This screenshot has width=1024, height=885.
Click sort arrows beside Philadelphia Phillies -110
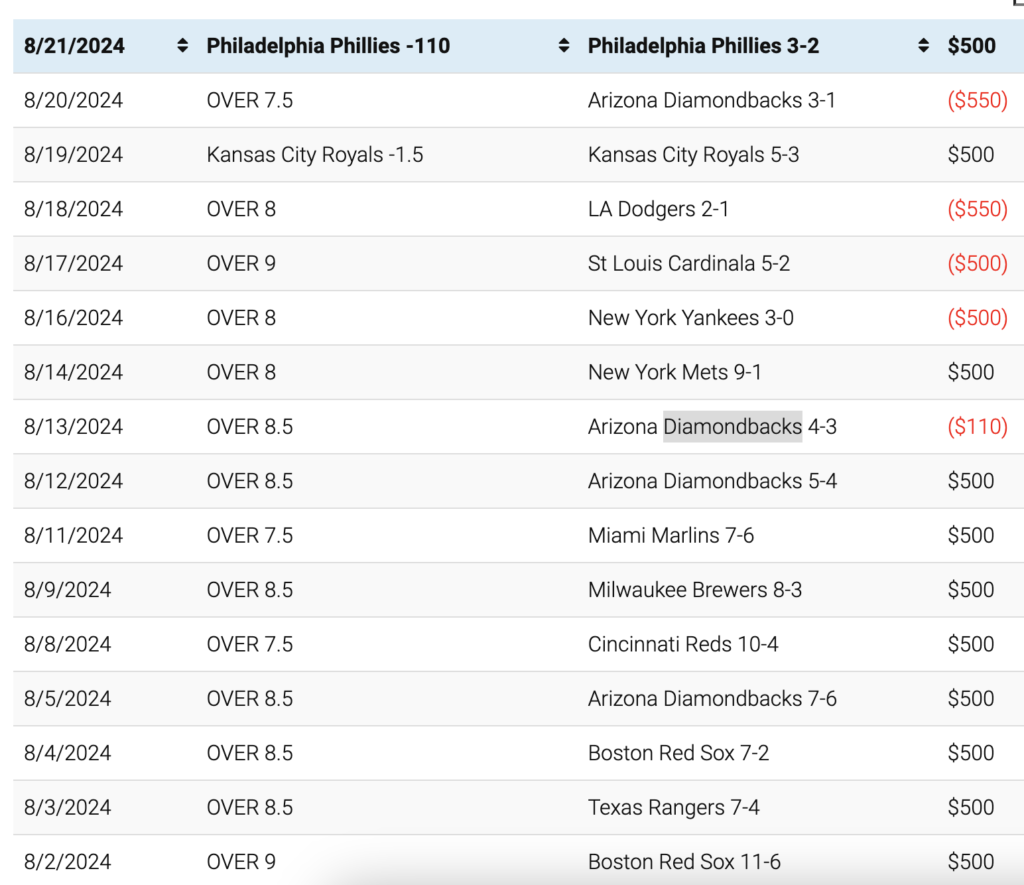point(564,46)
